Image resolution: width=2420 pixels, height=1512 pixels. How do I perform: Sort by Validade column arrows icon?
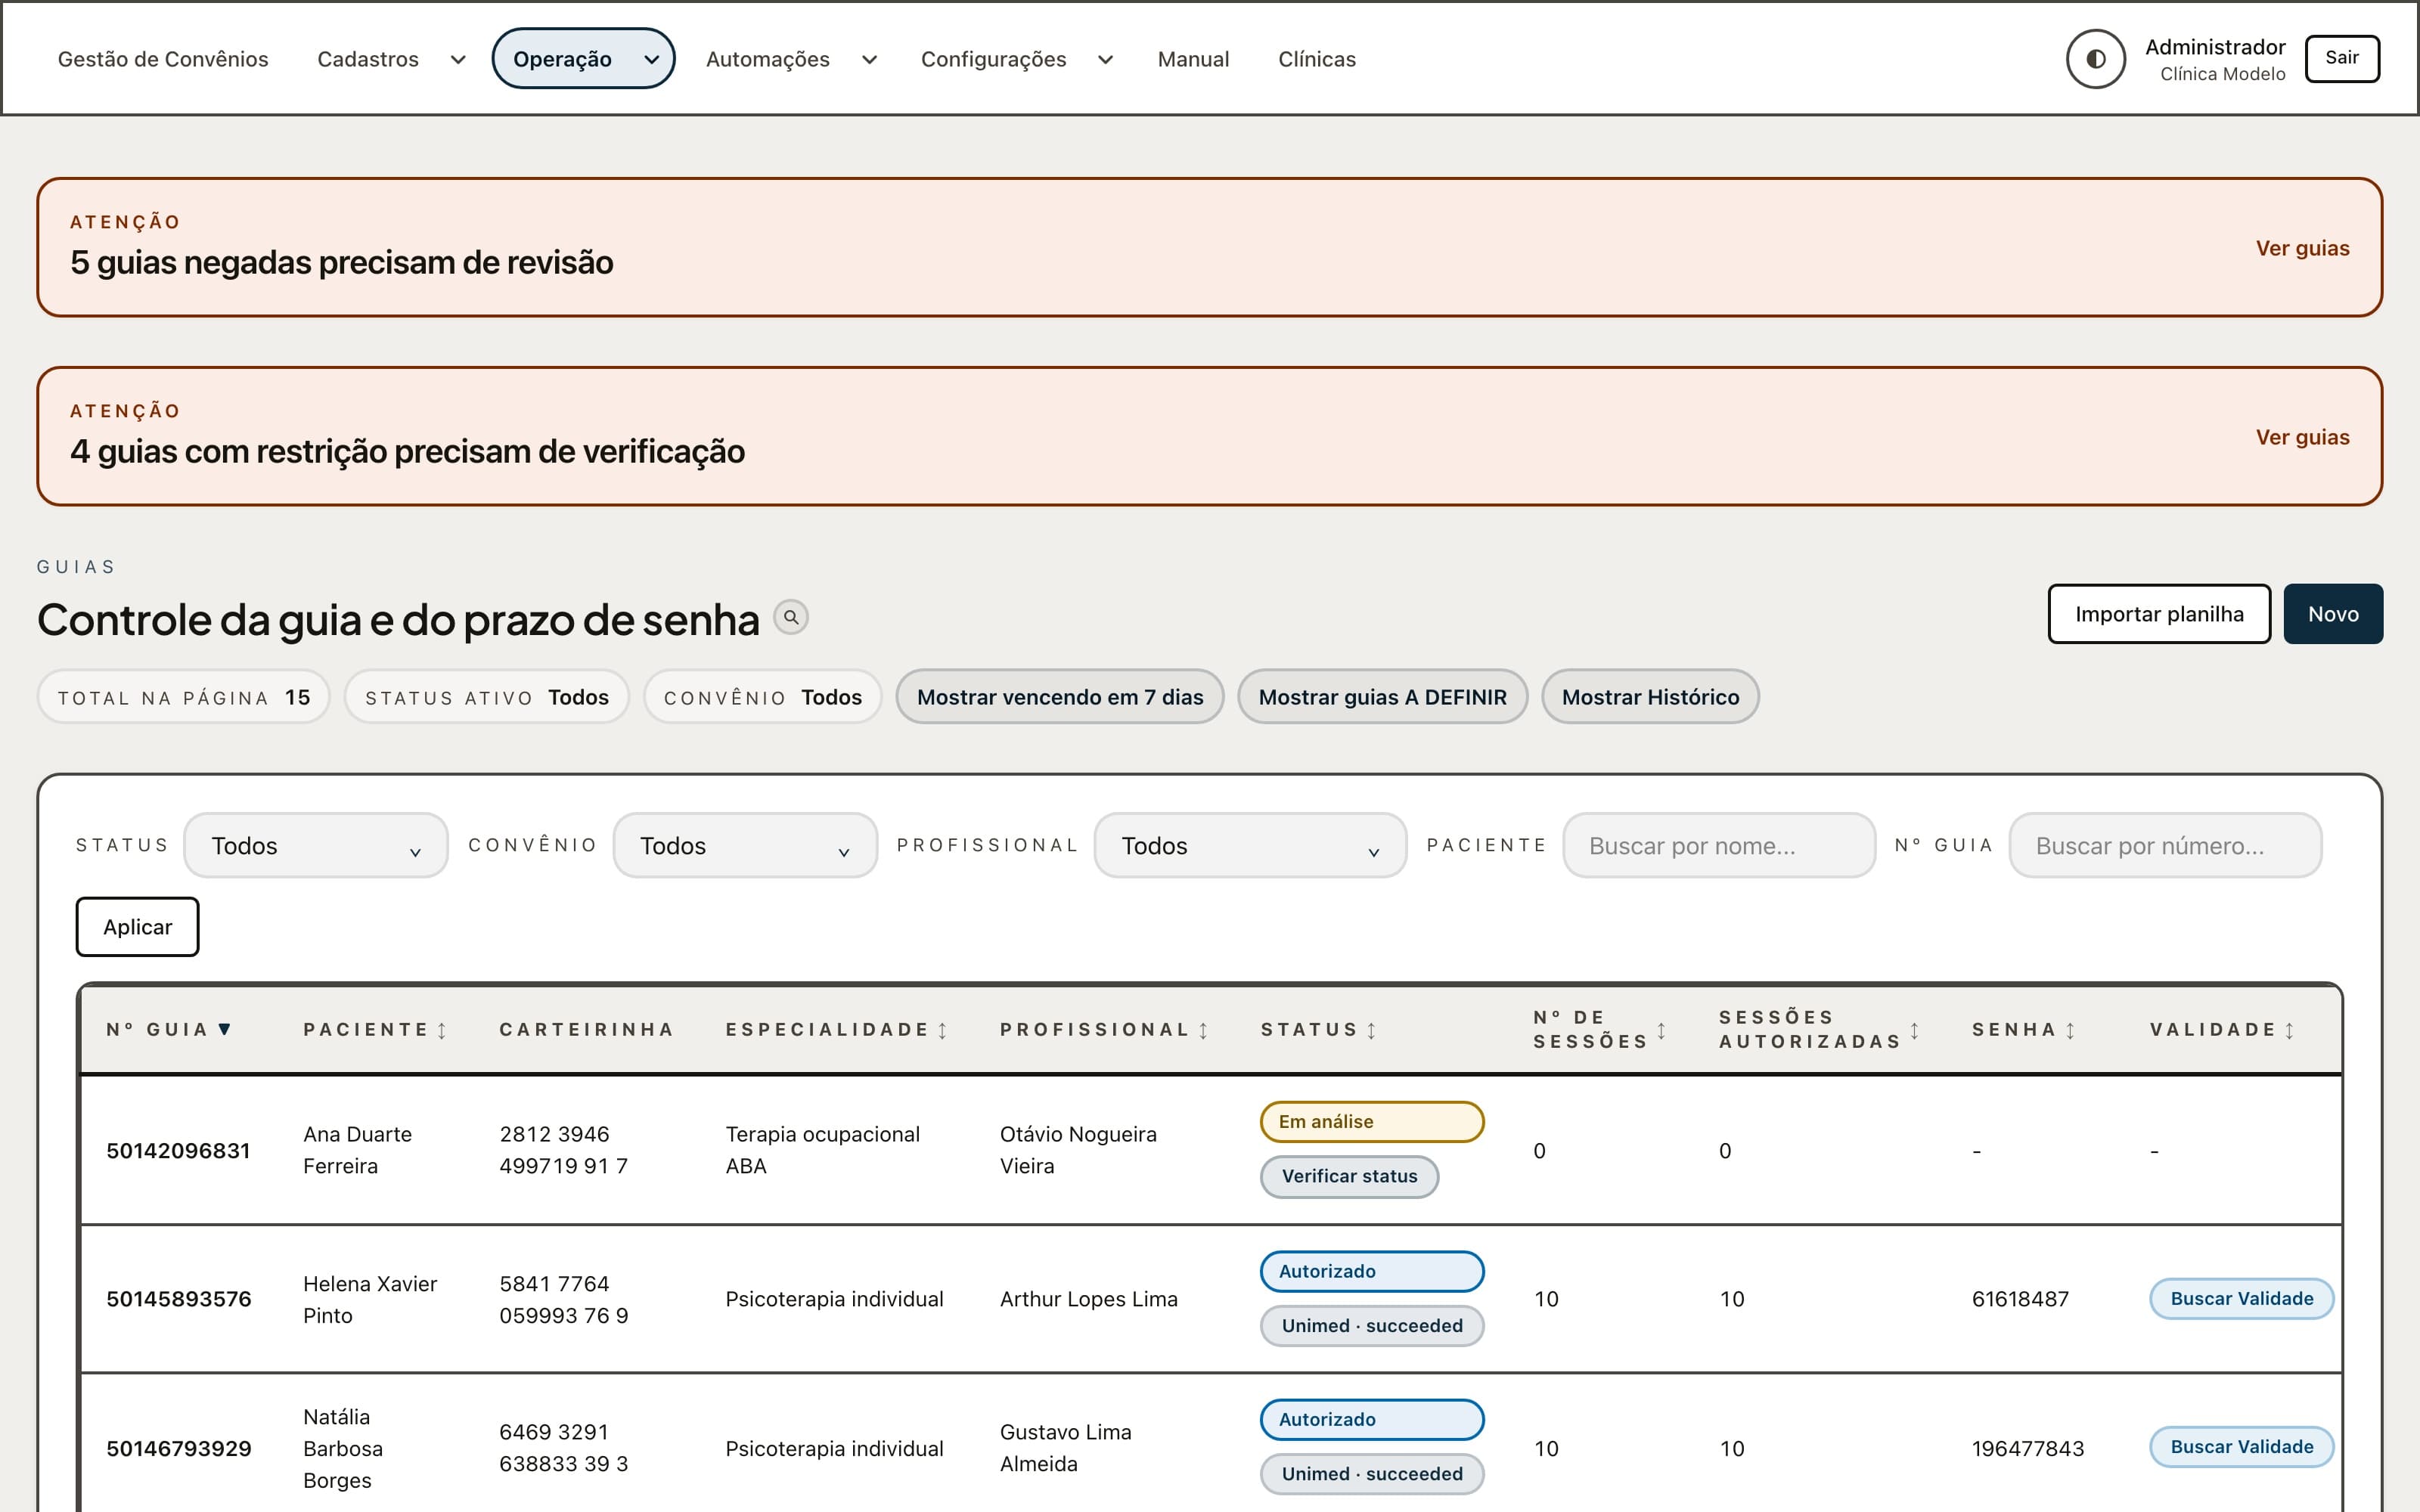(x=2289, y=1030)
